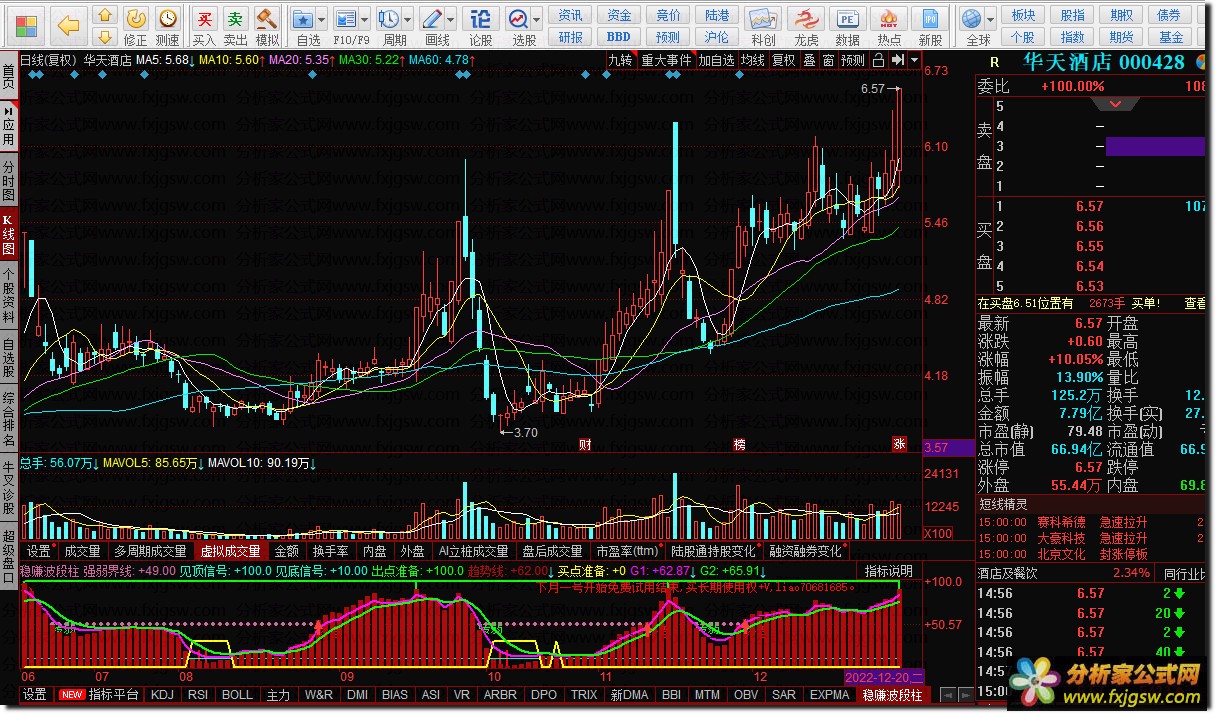
Task: Toggle 复权 price adjustment in chart header
Action: 784,60
